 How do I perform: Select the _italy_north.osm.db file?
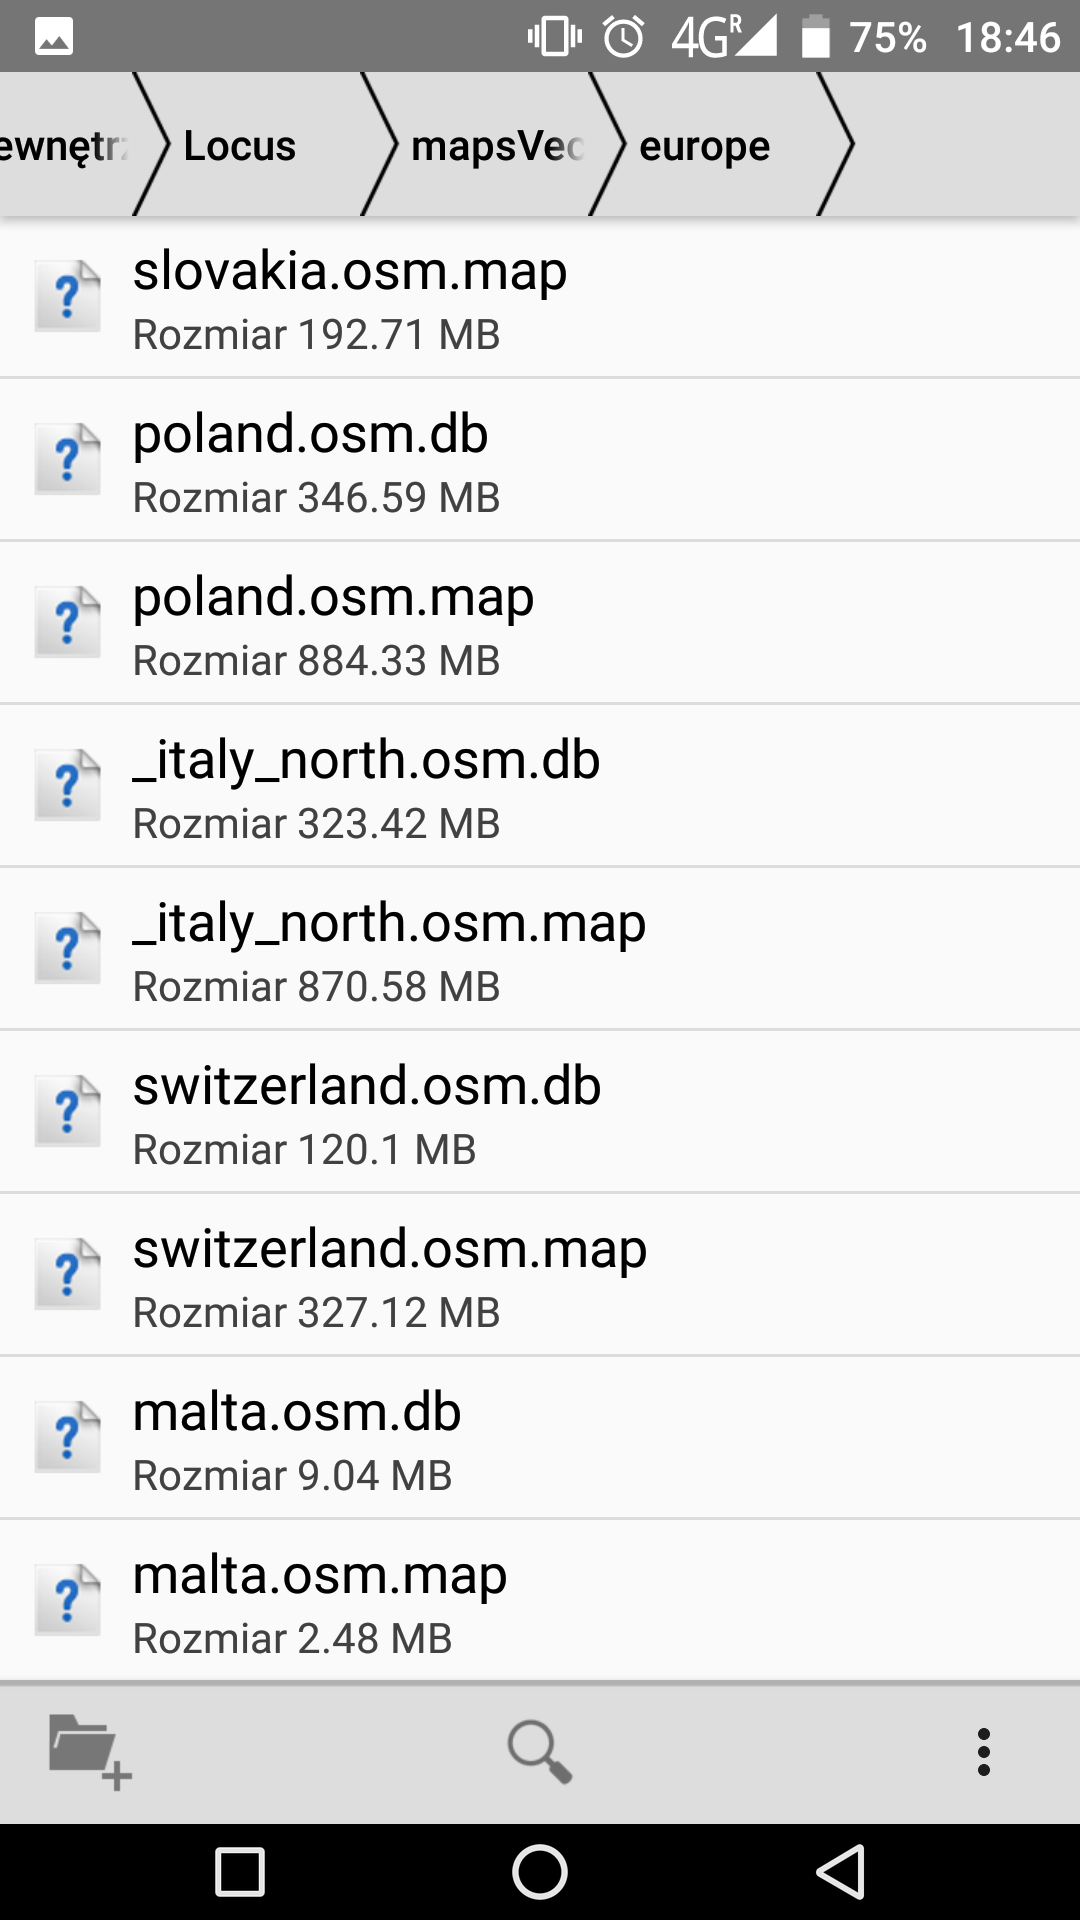(x=540, y=786)
